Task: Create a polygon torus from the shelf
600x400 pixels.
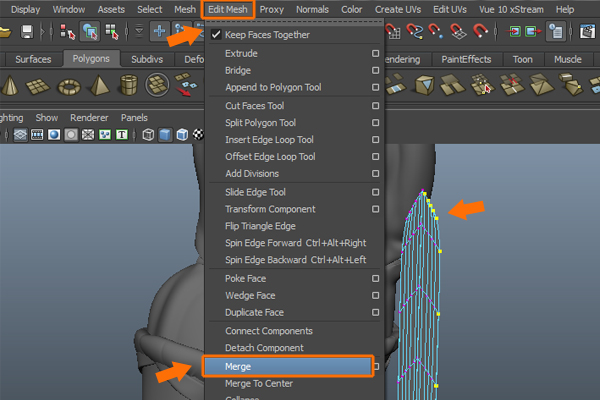Action: click(69, 87)
